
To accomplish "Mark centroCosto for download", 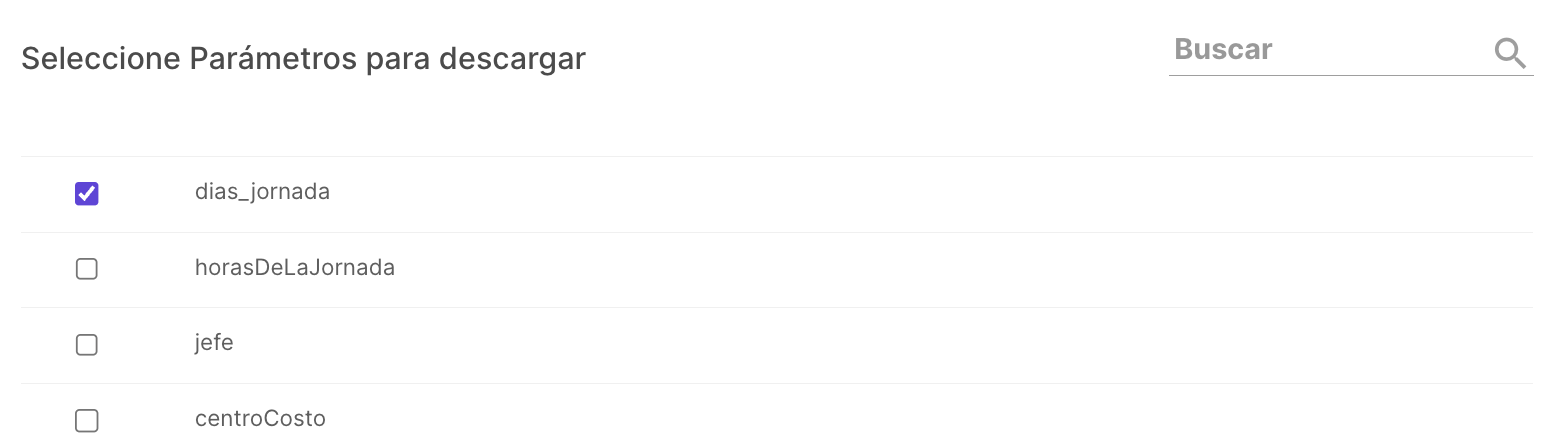I will click(x=87, y=421).
